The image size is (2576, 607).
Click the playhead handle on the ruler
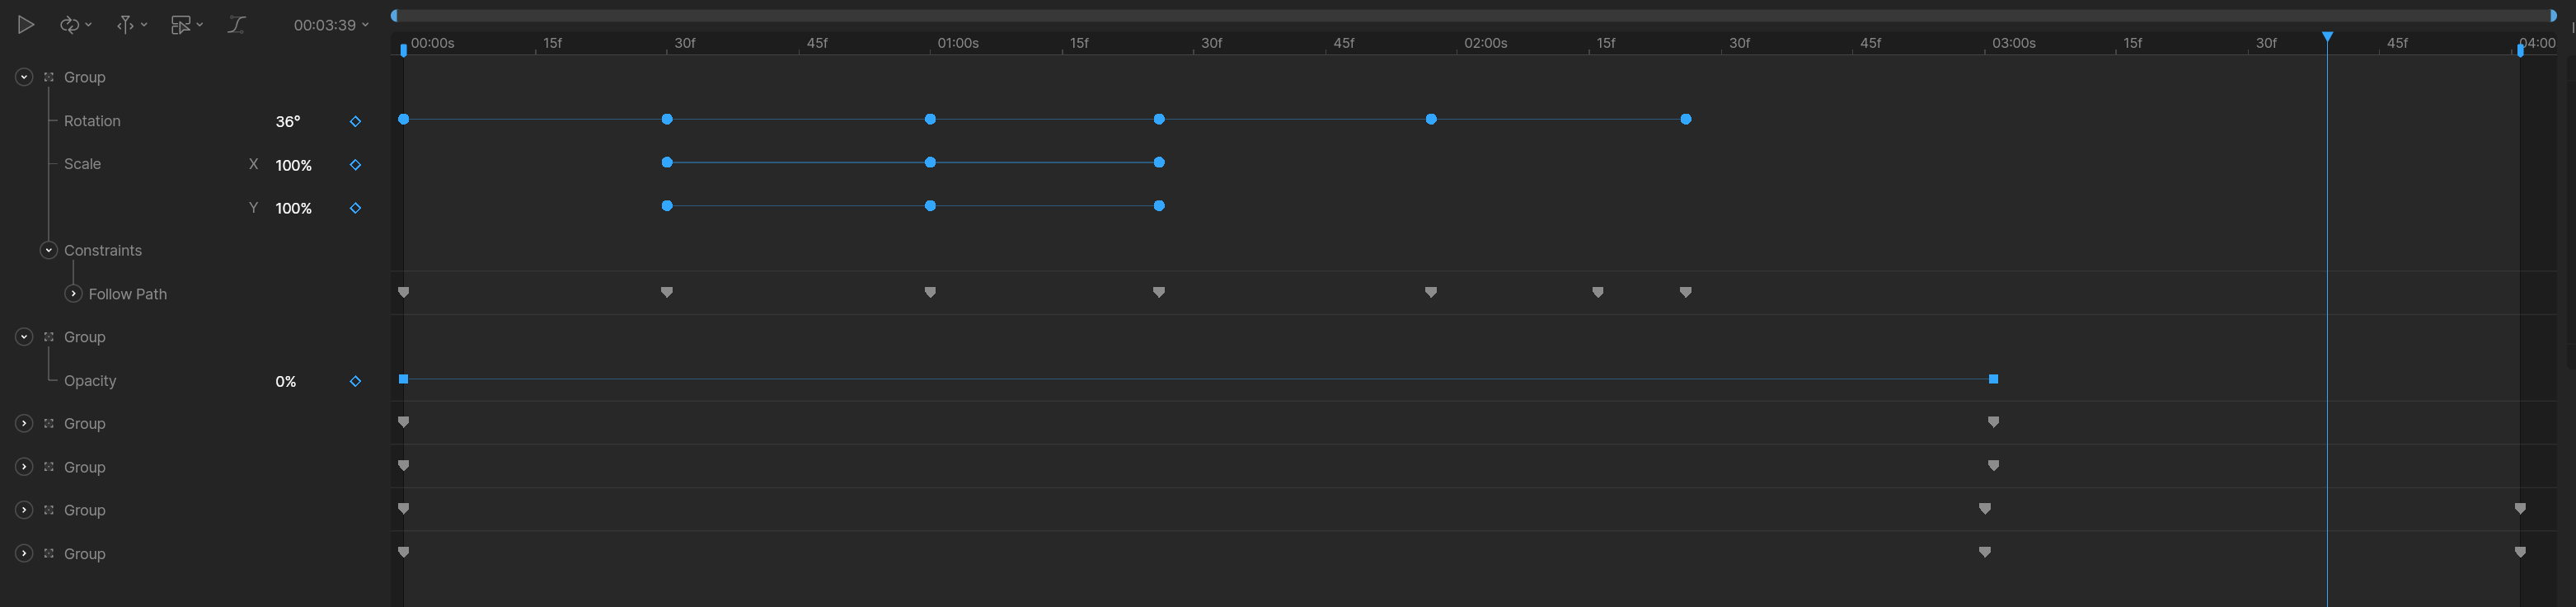[x=2327, y=36]
